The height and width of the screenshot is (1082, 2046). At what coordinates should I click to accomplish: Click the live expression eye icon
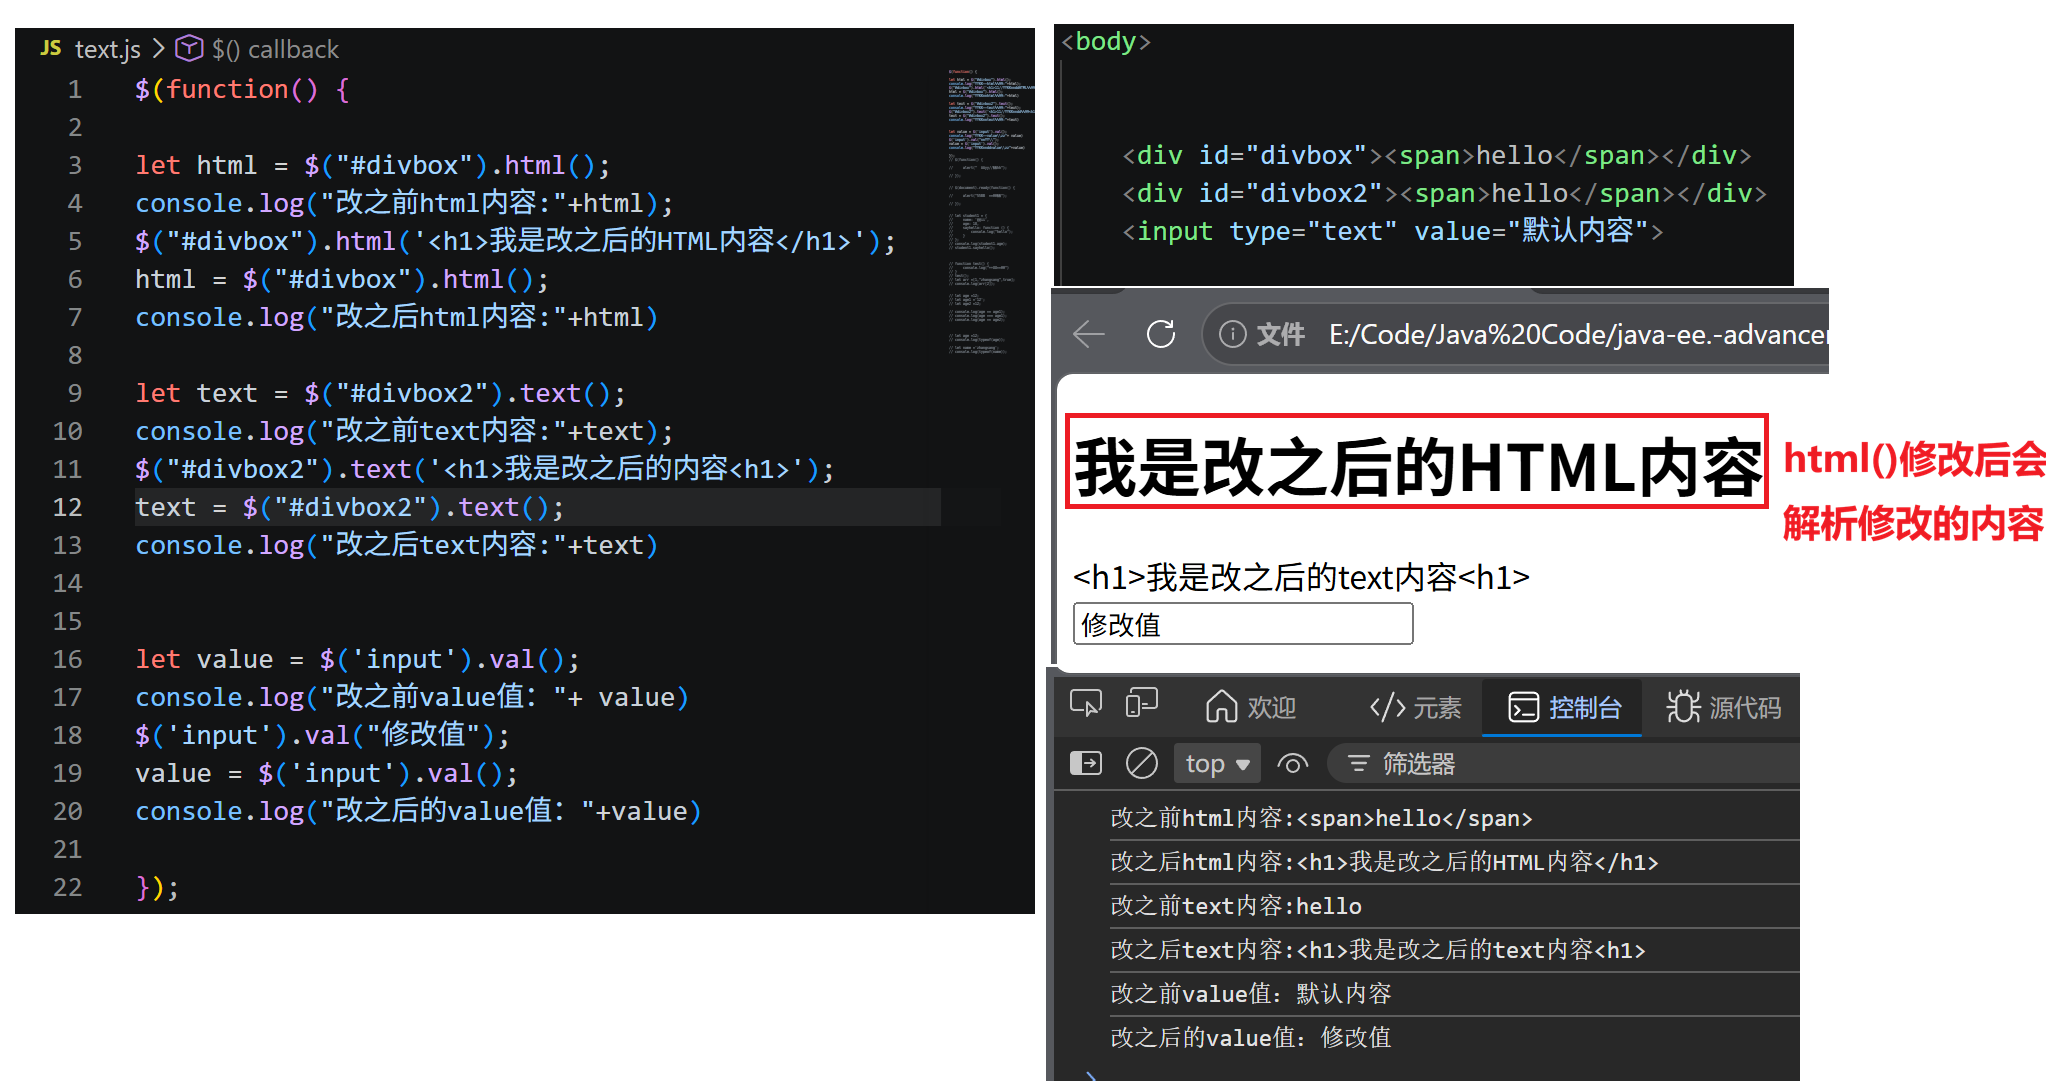1292,764
